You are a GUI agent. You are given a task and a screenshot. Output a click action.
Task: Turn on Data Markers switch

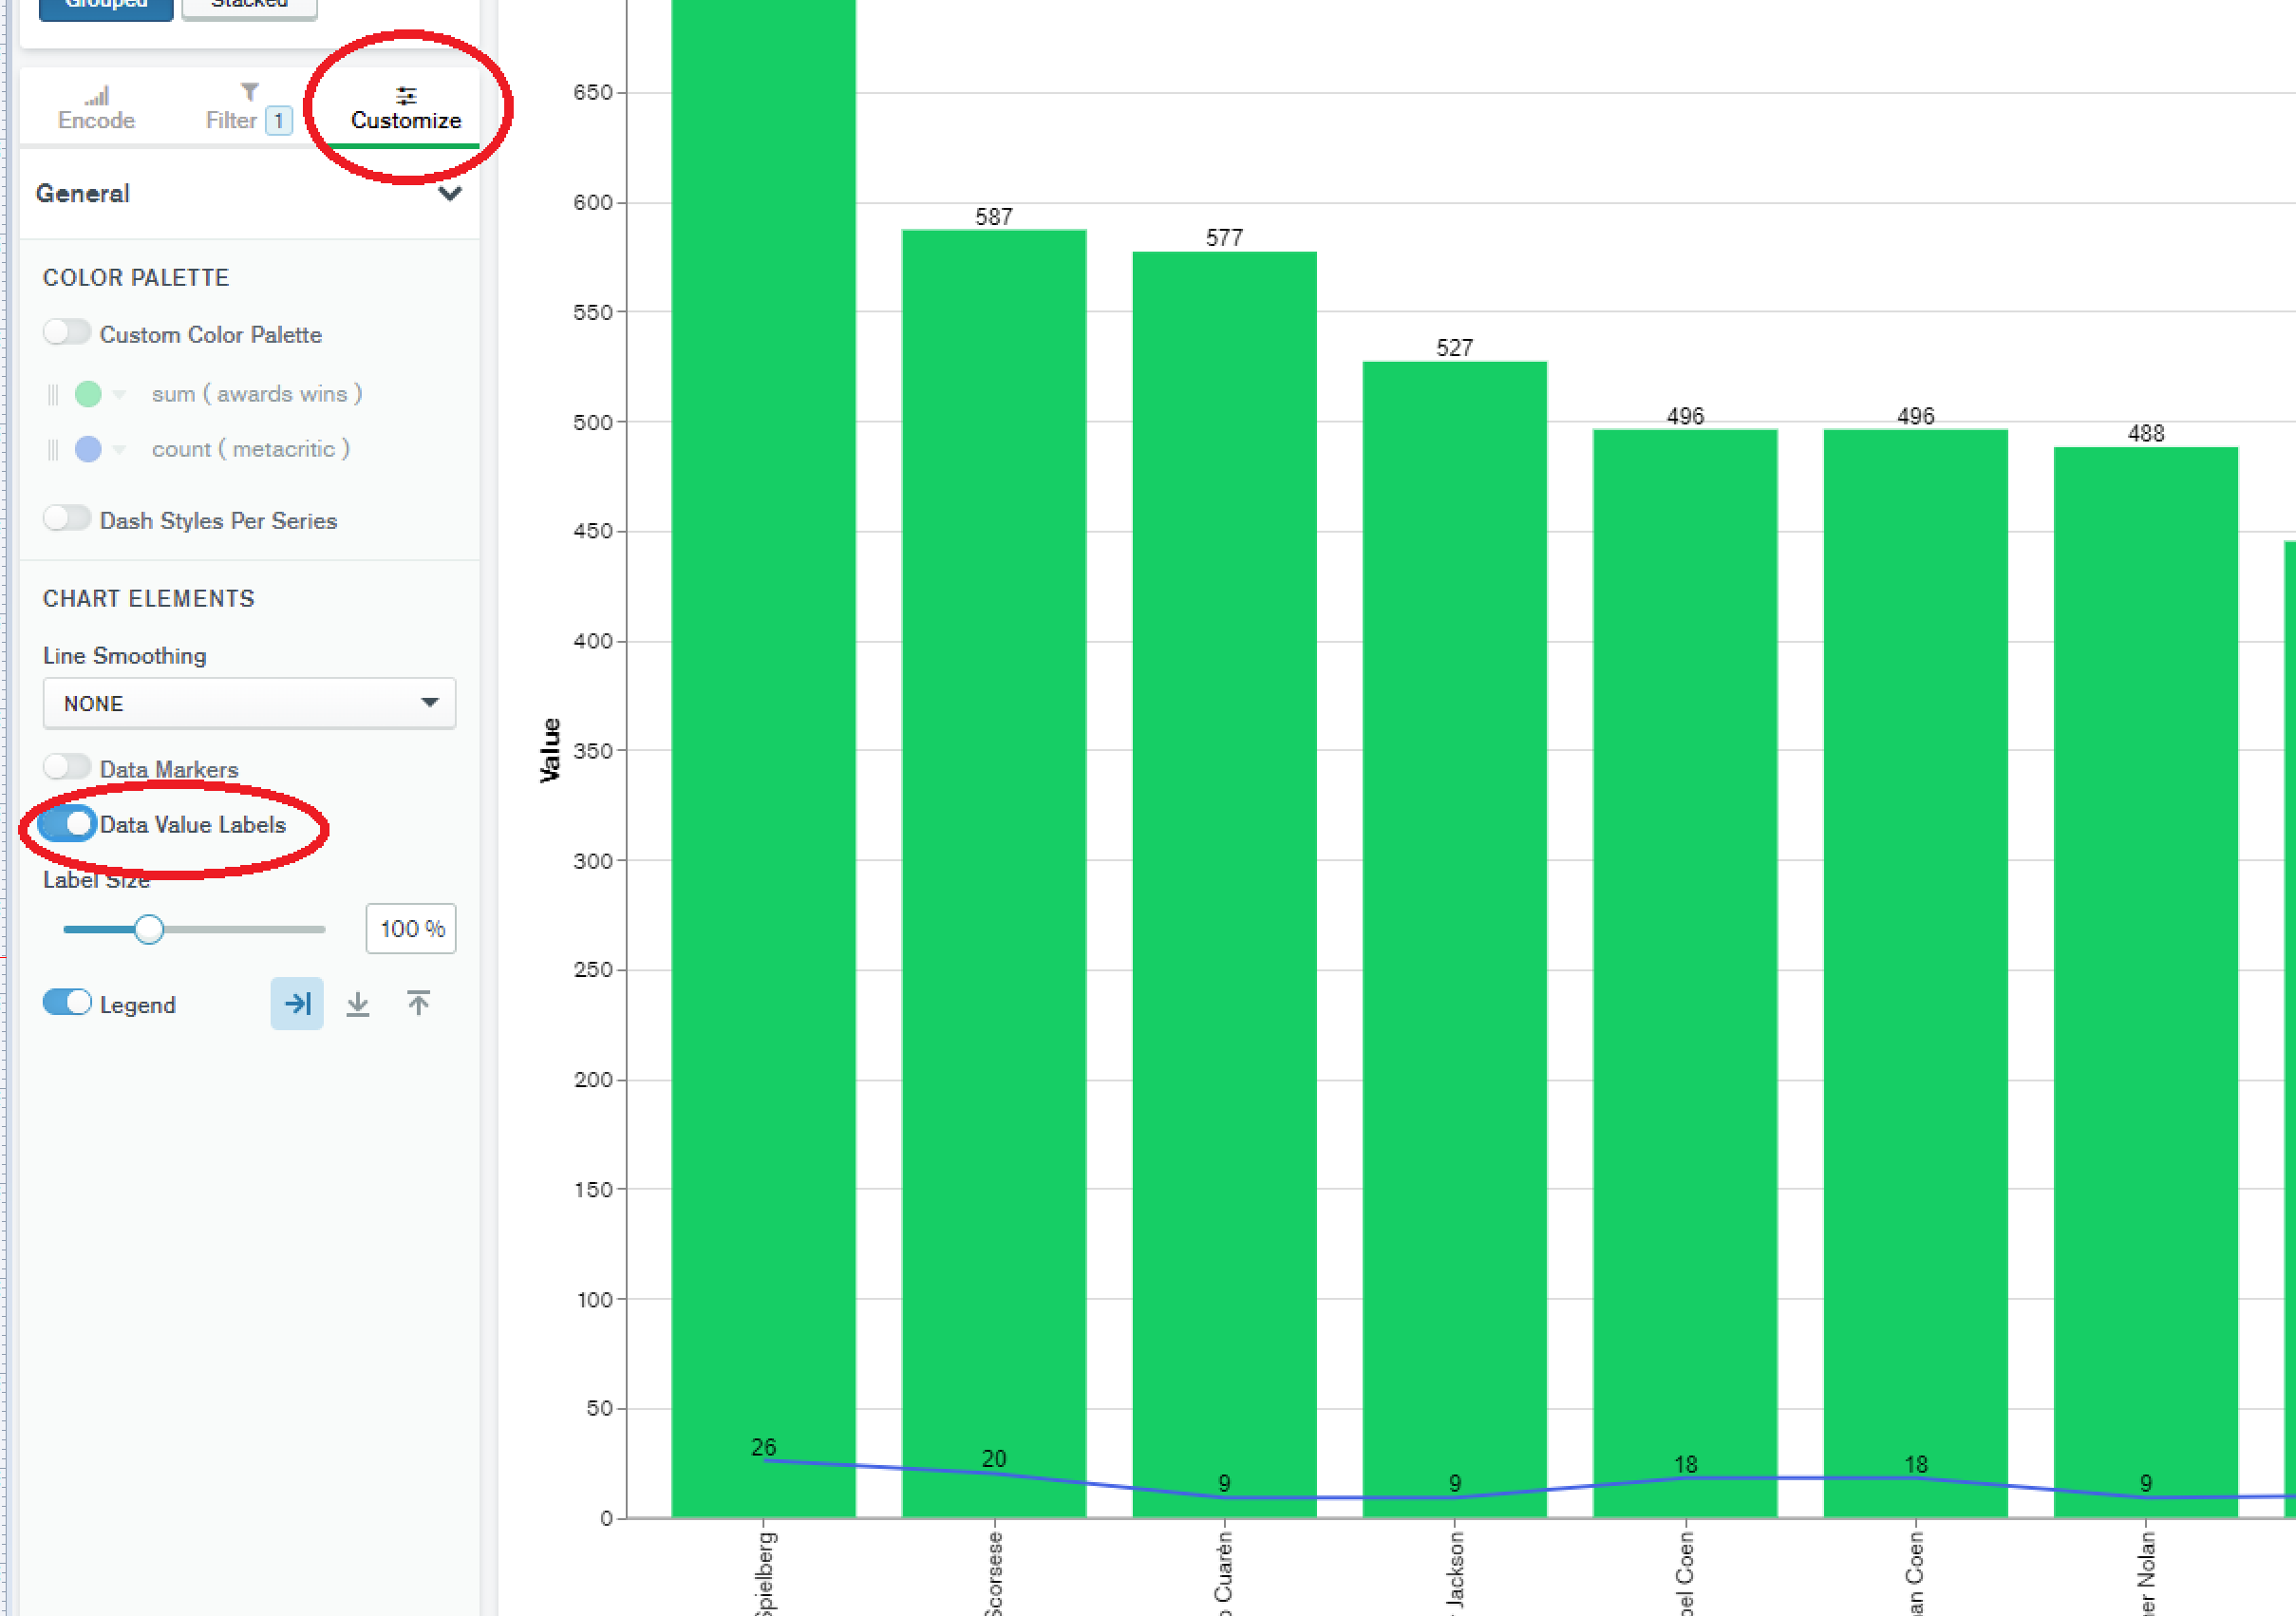click(x=67, y=767)
